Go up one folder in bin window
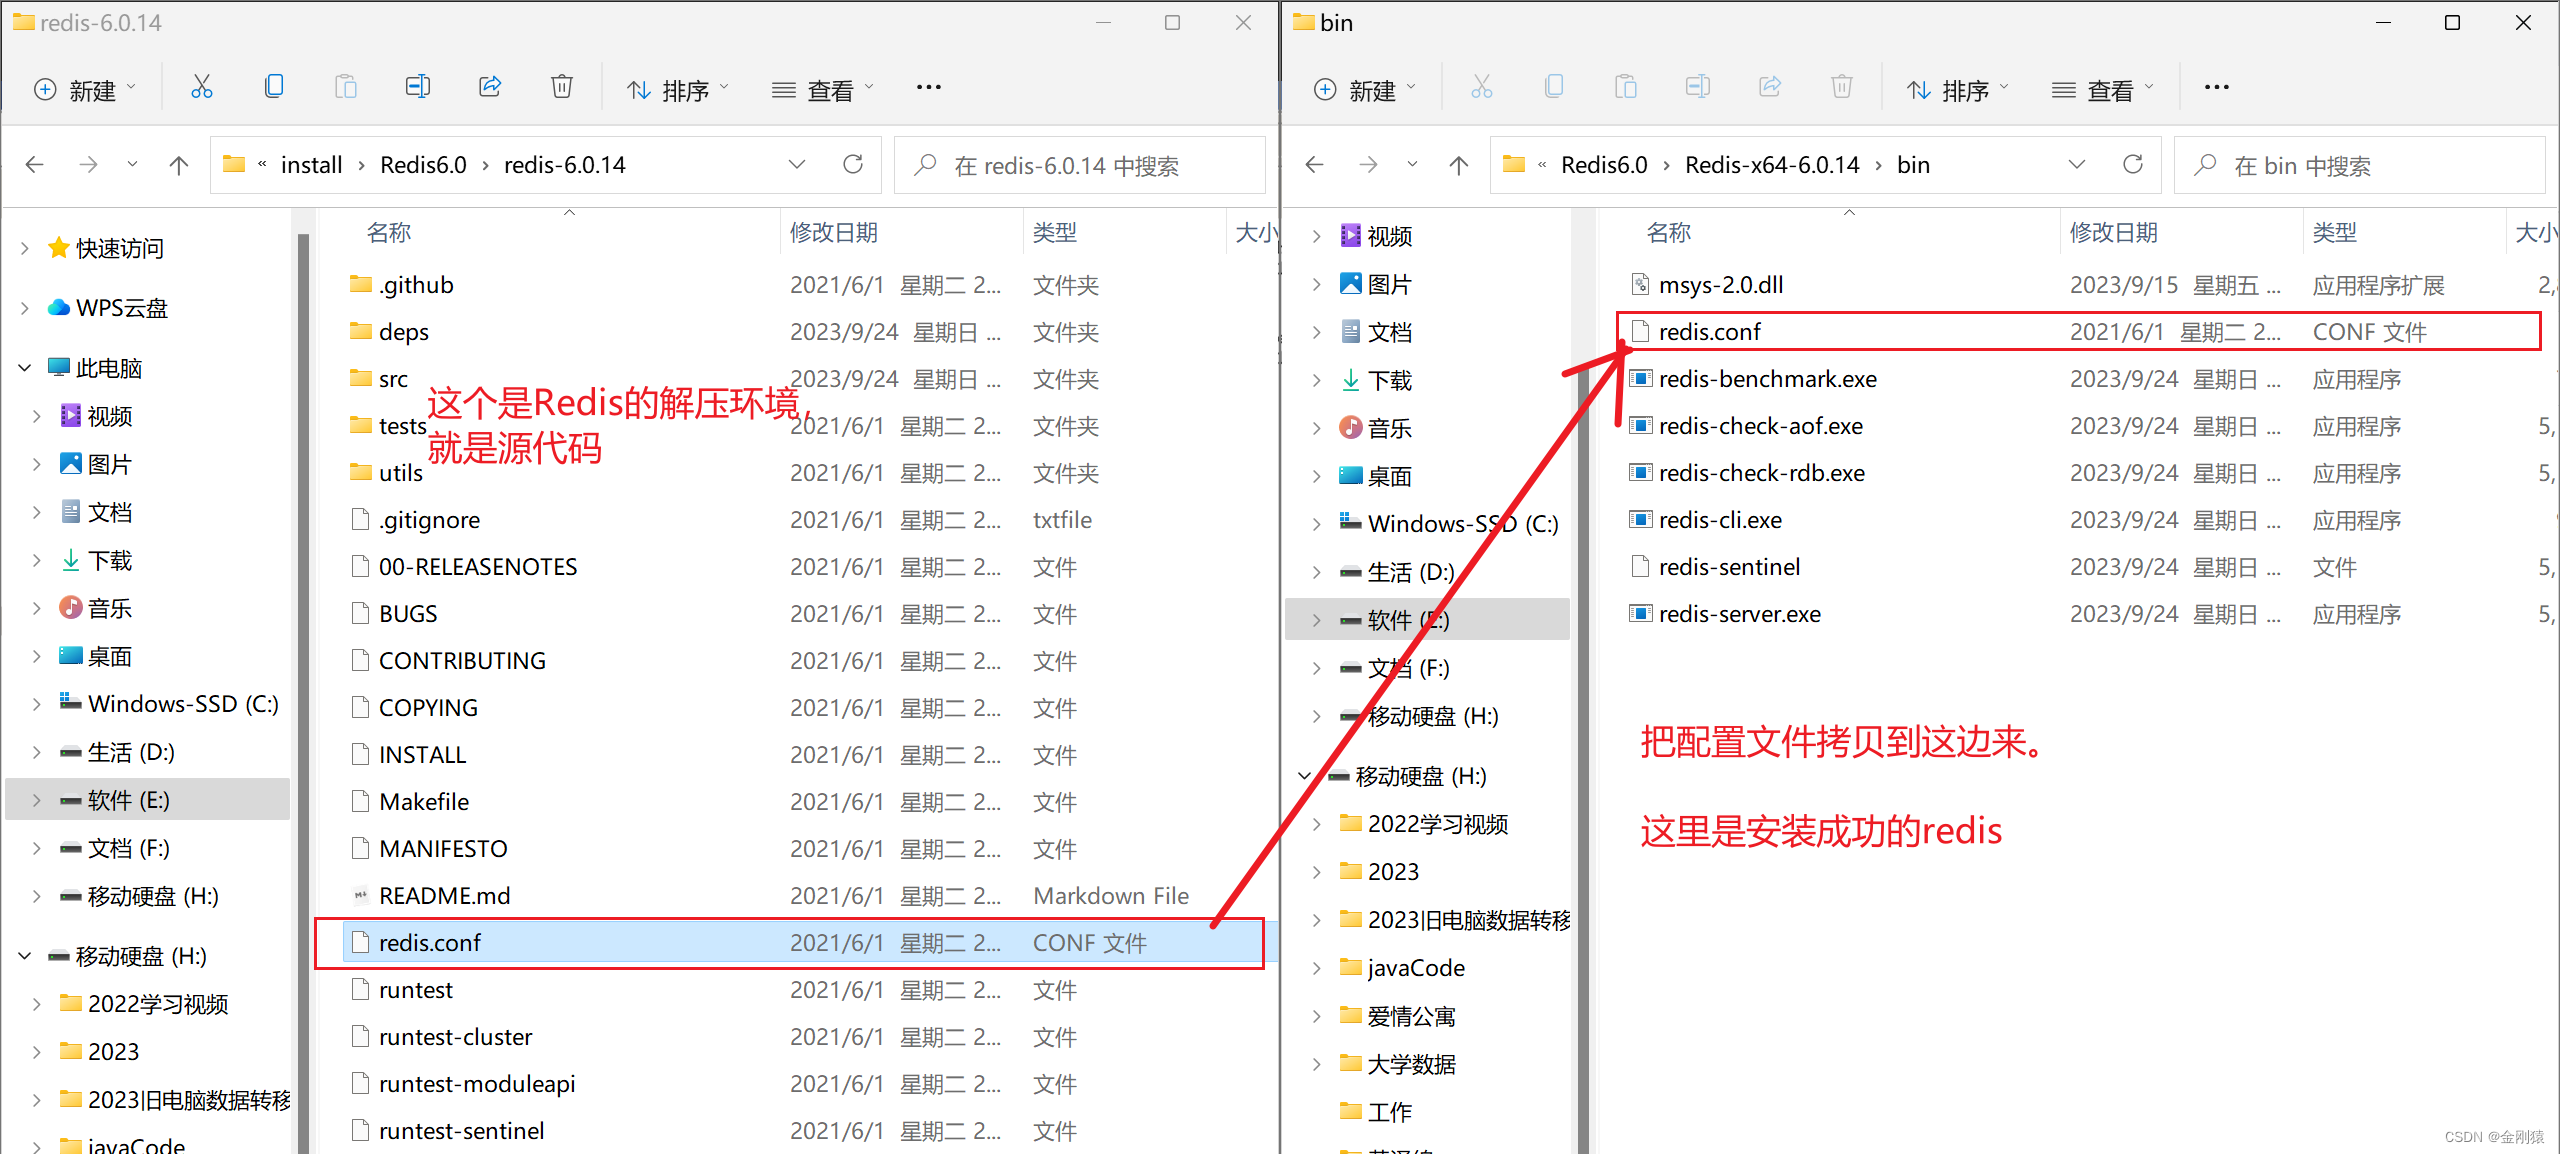The height and width of the screenshot is (1154, 2560). [1459, 165]
